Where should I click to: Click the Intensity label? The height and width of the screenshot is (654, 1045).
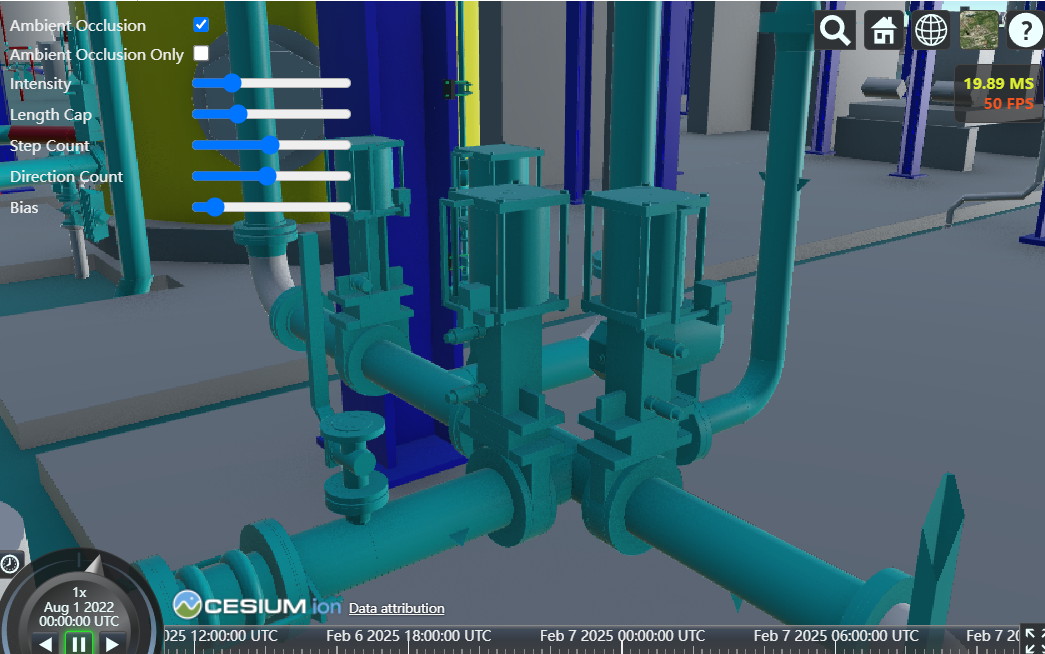click(x=40, y=84)
